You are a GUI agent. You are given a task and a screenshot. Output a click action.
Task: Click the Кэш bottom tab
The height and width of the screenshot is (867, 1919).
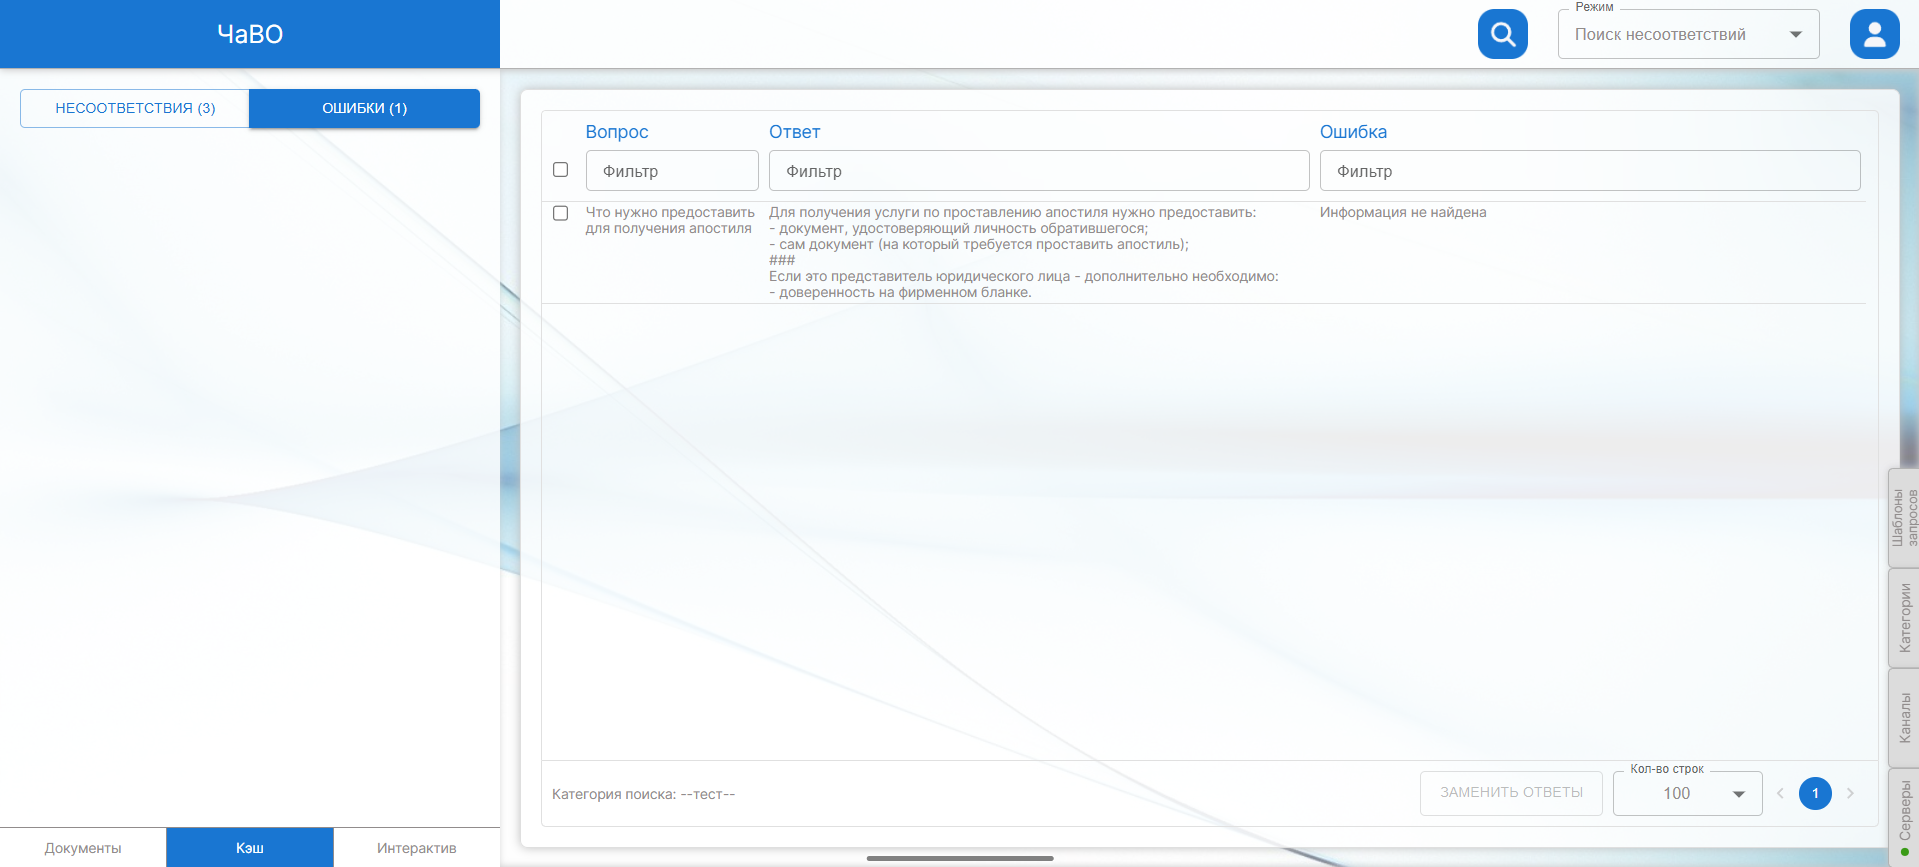click(x=250, y=848)
